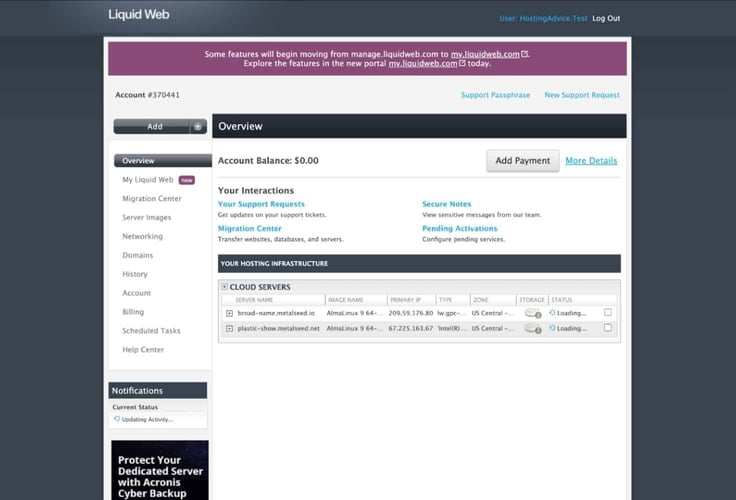Click the IP address 209.59.176.80

(x=411, y=313)
